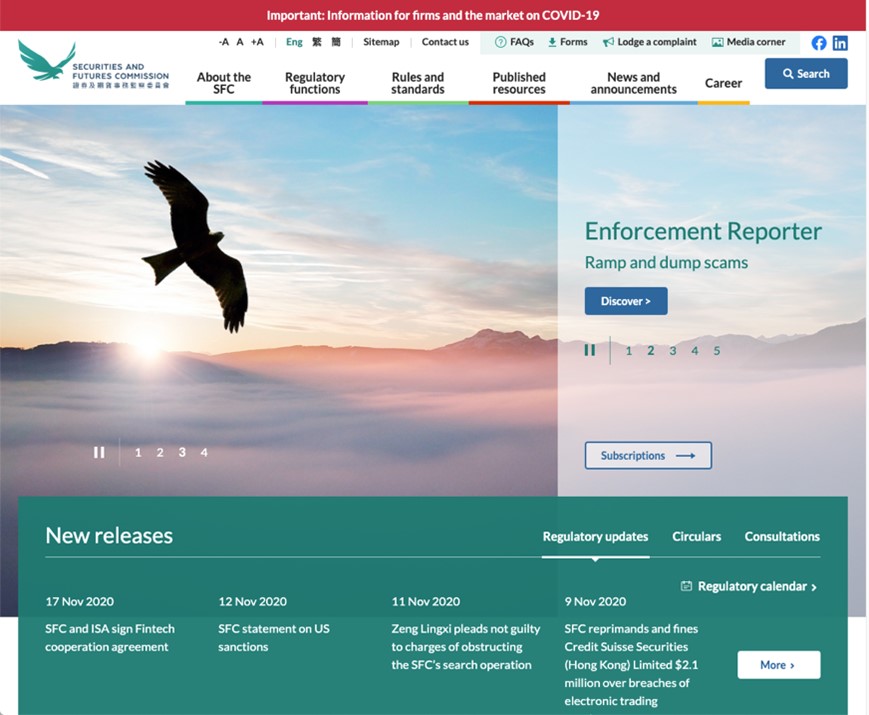Click the 17 Nov 2020 date
Image resolution: width=869 pixels, height=715 pixels.
point(80,601)
